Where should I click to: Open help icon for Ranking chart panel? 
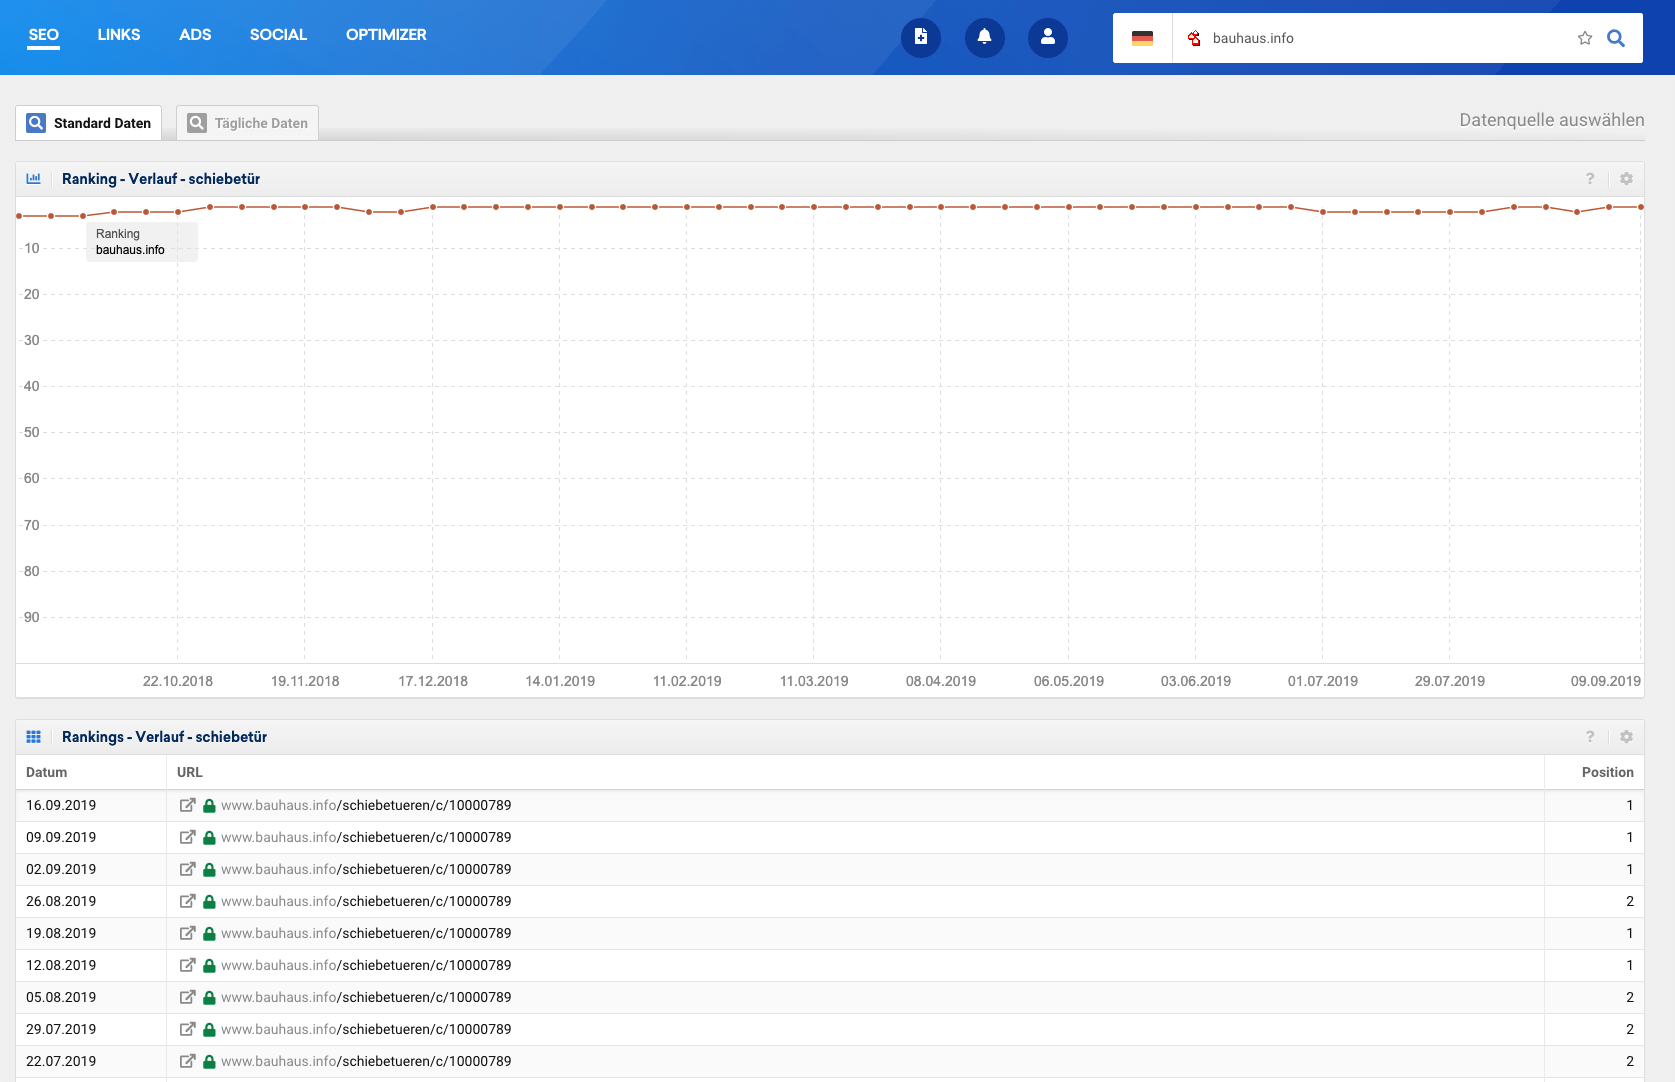click(x=1590, y=178)
